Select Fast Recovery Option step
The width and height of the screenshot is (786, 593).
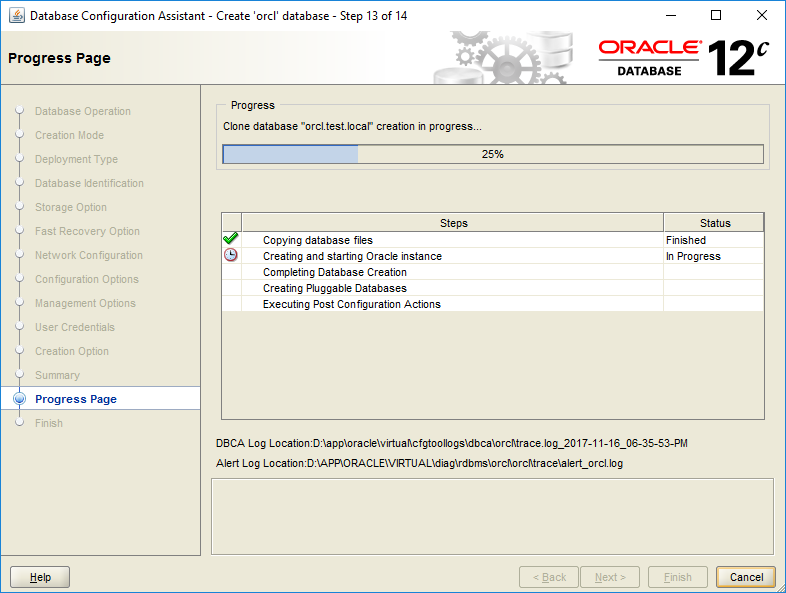[87, 231]
